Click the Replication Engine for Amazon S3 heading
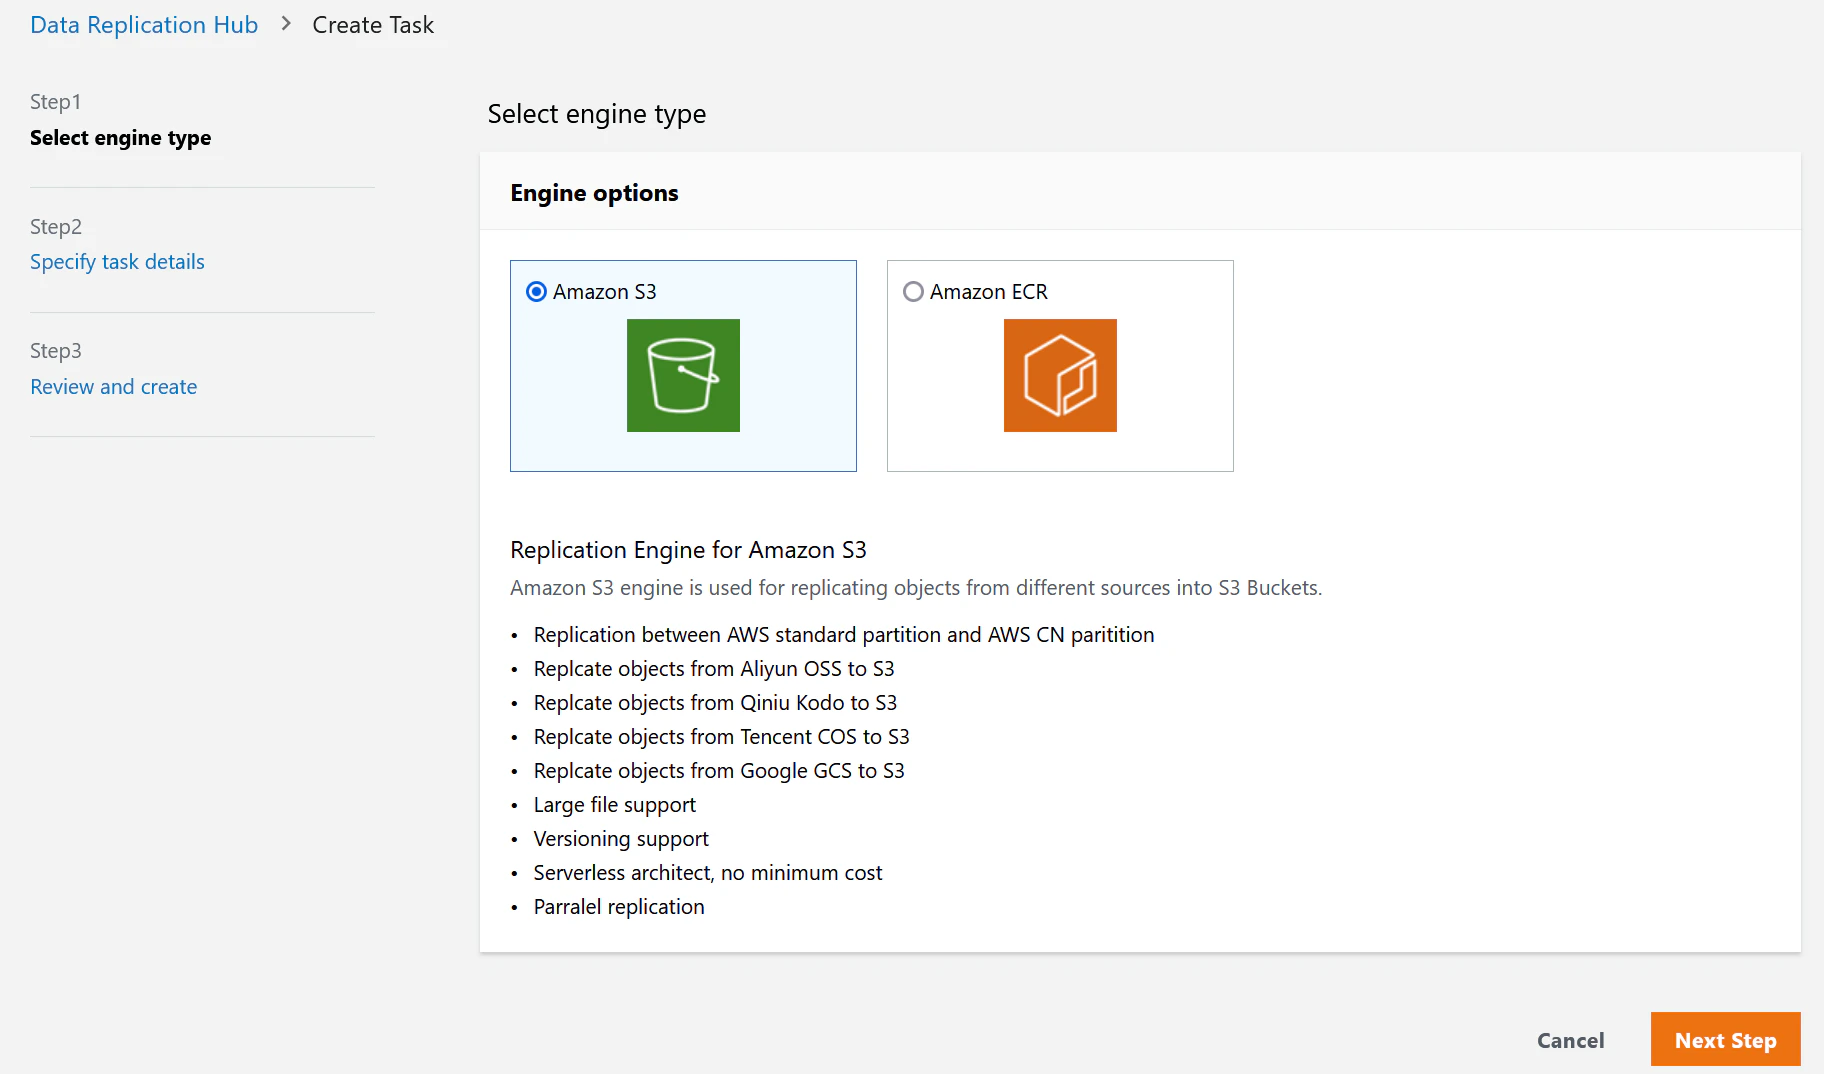Viewport: 1824px width, 1074px height. coord(688,550)
